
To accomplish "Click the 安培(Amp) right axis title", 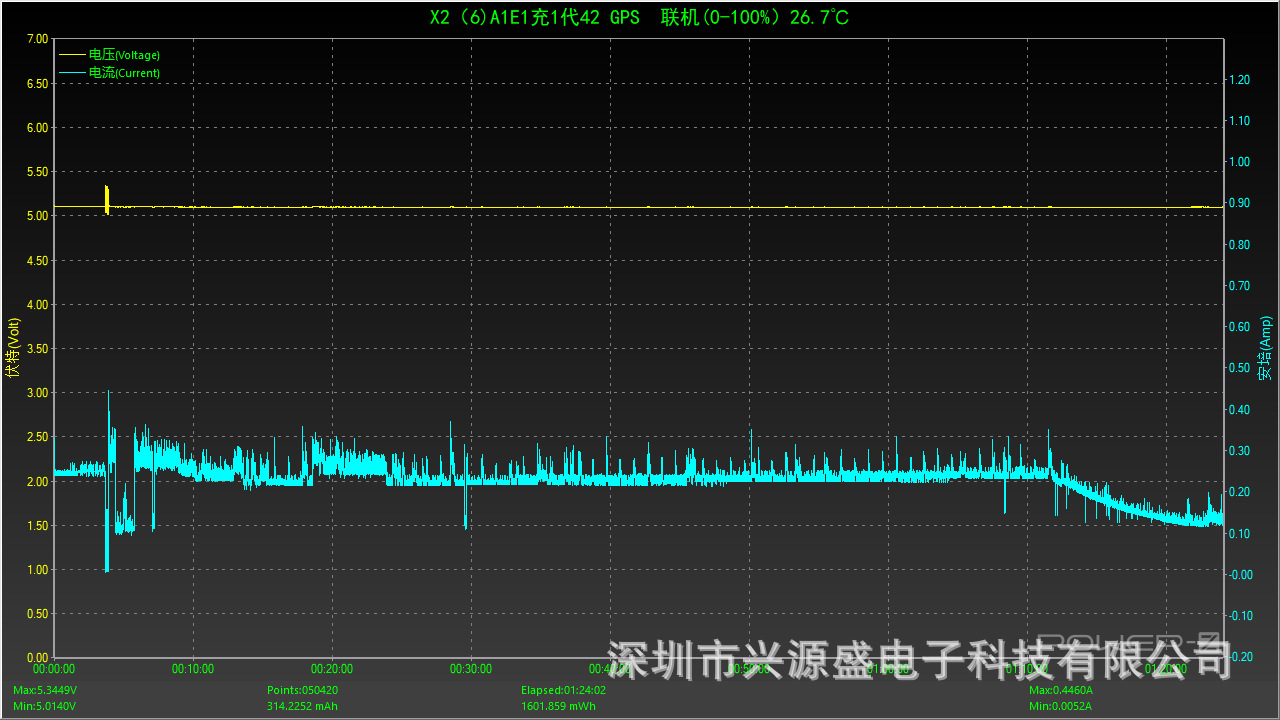I will click(x=1266, y=348).
